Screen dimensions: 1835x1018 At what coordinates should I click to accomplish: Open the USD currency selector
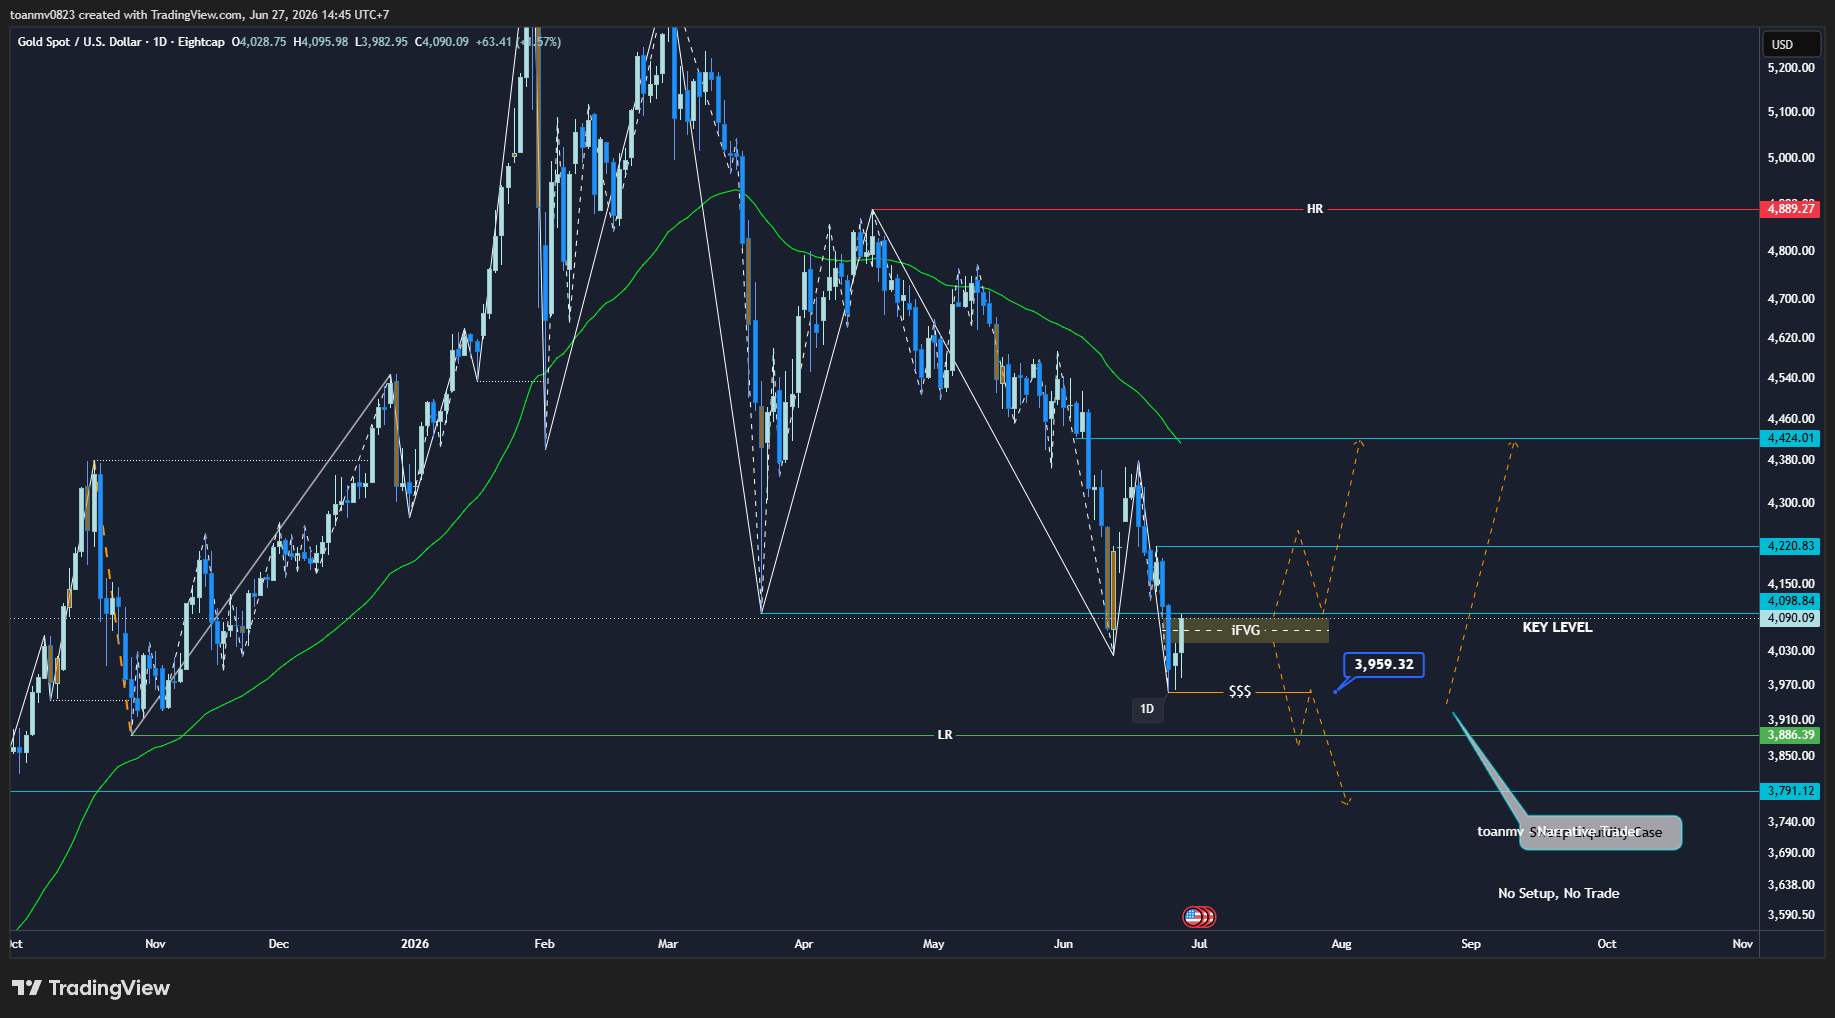[x=1790, y=44]
